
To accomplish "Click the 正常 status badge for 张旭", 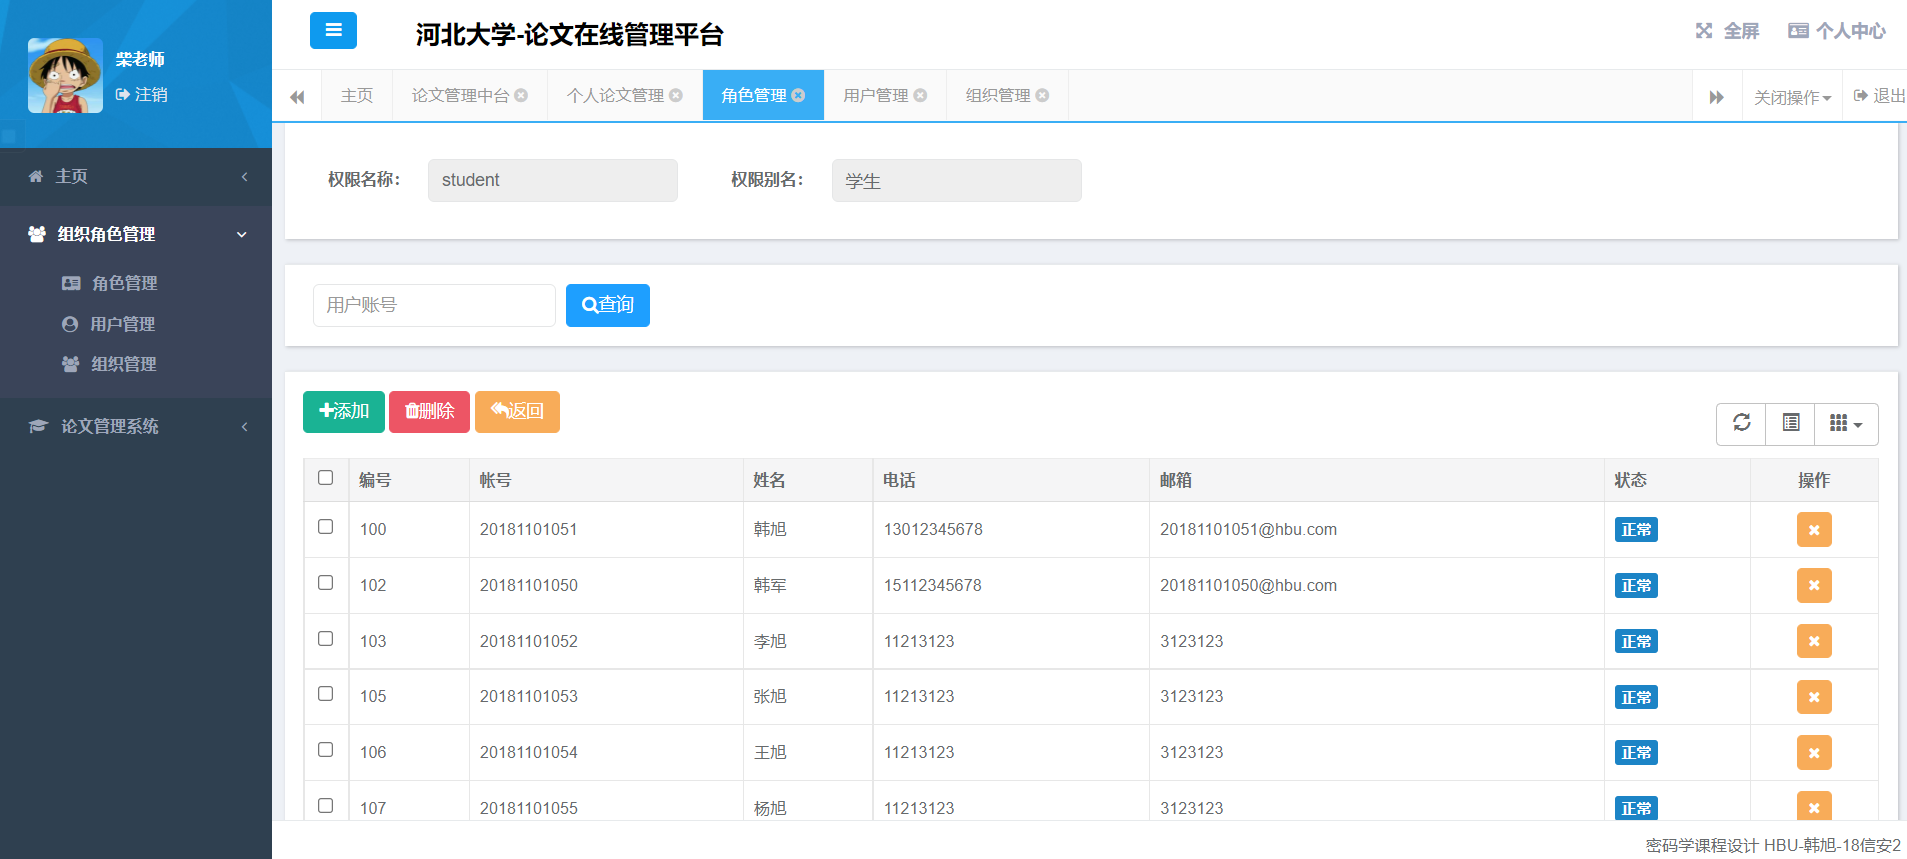I will (x=1636, y=697).
